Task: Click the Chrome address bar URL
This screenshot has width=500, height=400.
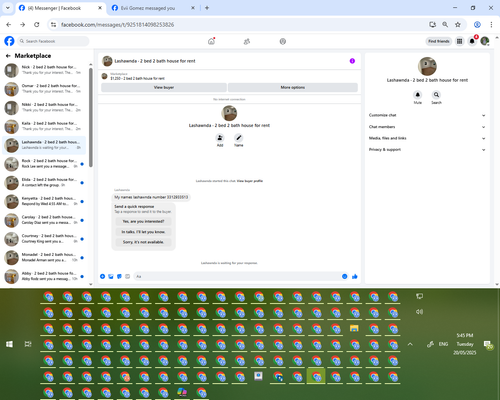Action: click(x=117, y=25)
